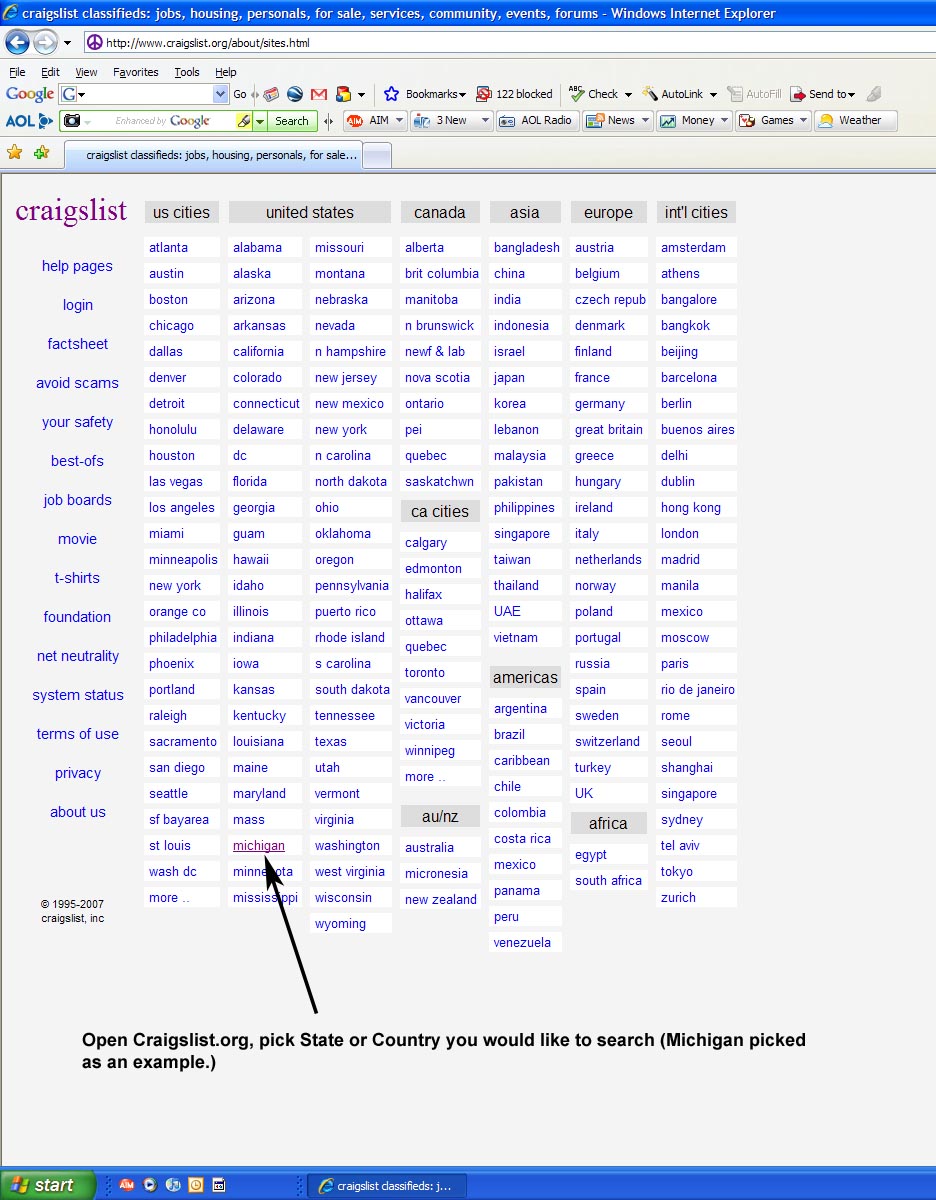Click the Gmail icon in Google toolbar
The height and width of the screenshot is (1200, 936).
[319, 94]
